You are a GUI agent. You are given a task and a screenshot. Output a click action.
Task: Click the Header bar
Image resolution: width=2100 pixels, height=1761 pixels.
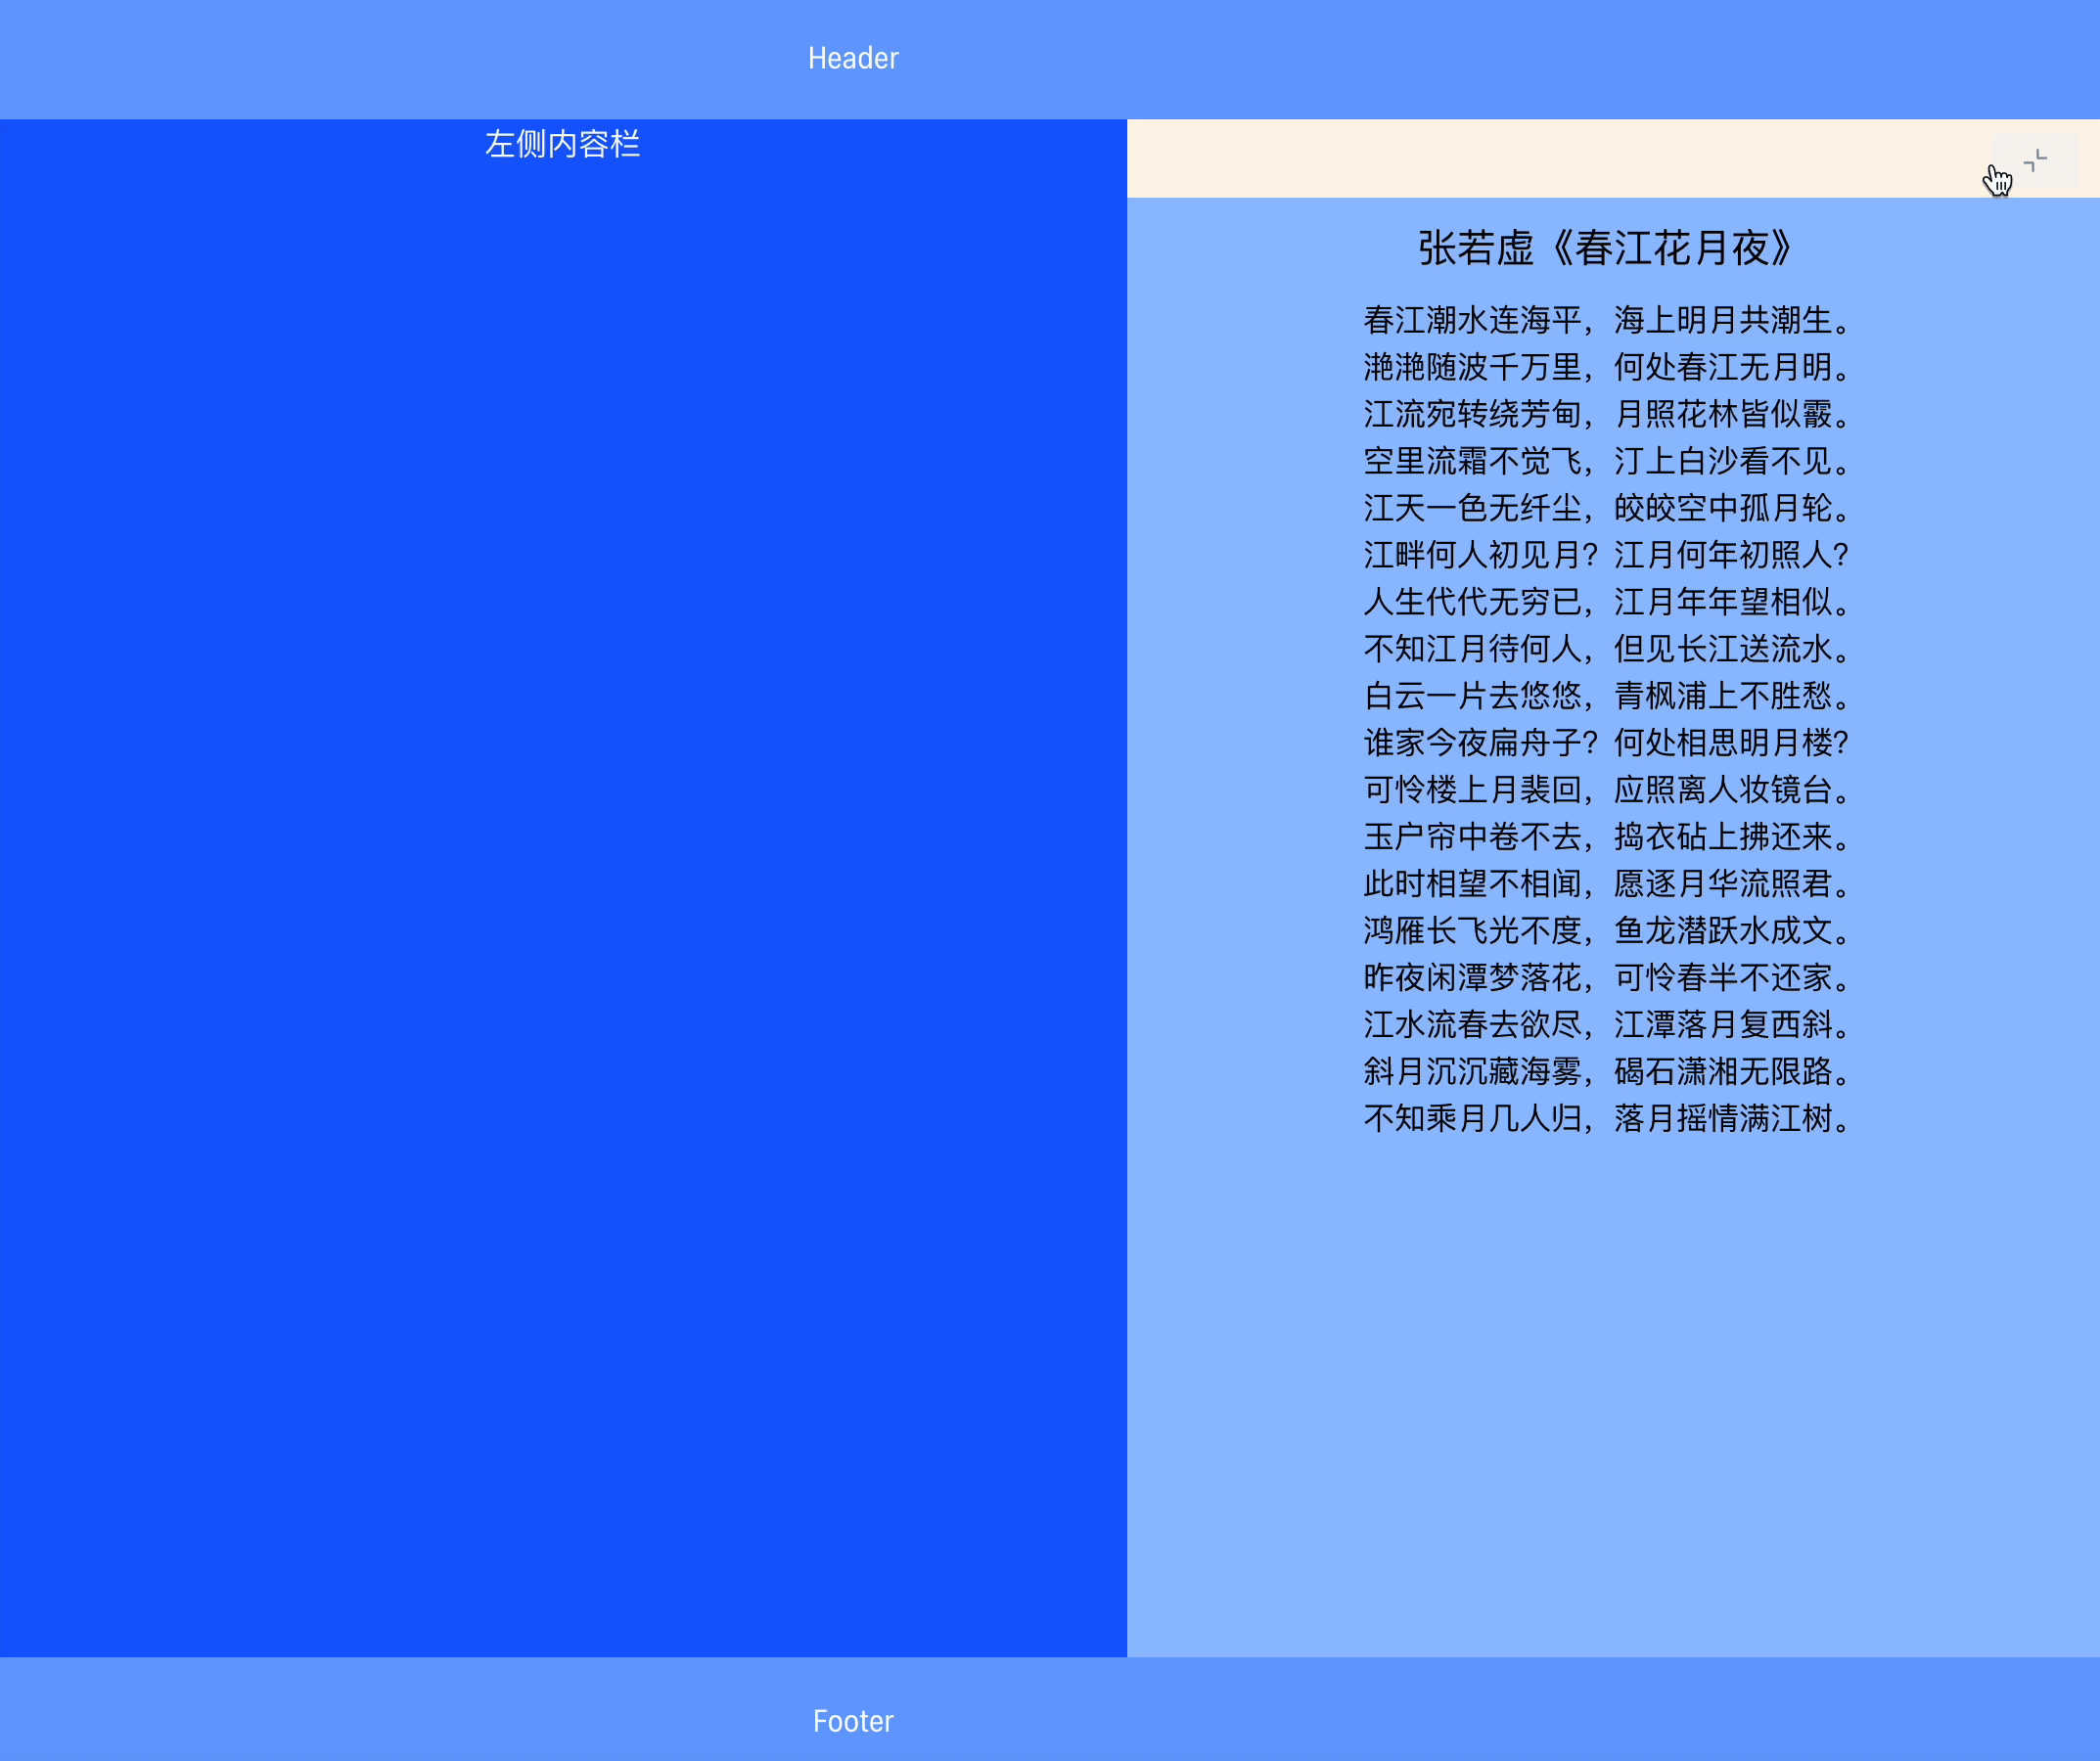tap(851, 57)
